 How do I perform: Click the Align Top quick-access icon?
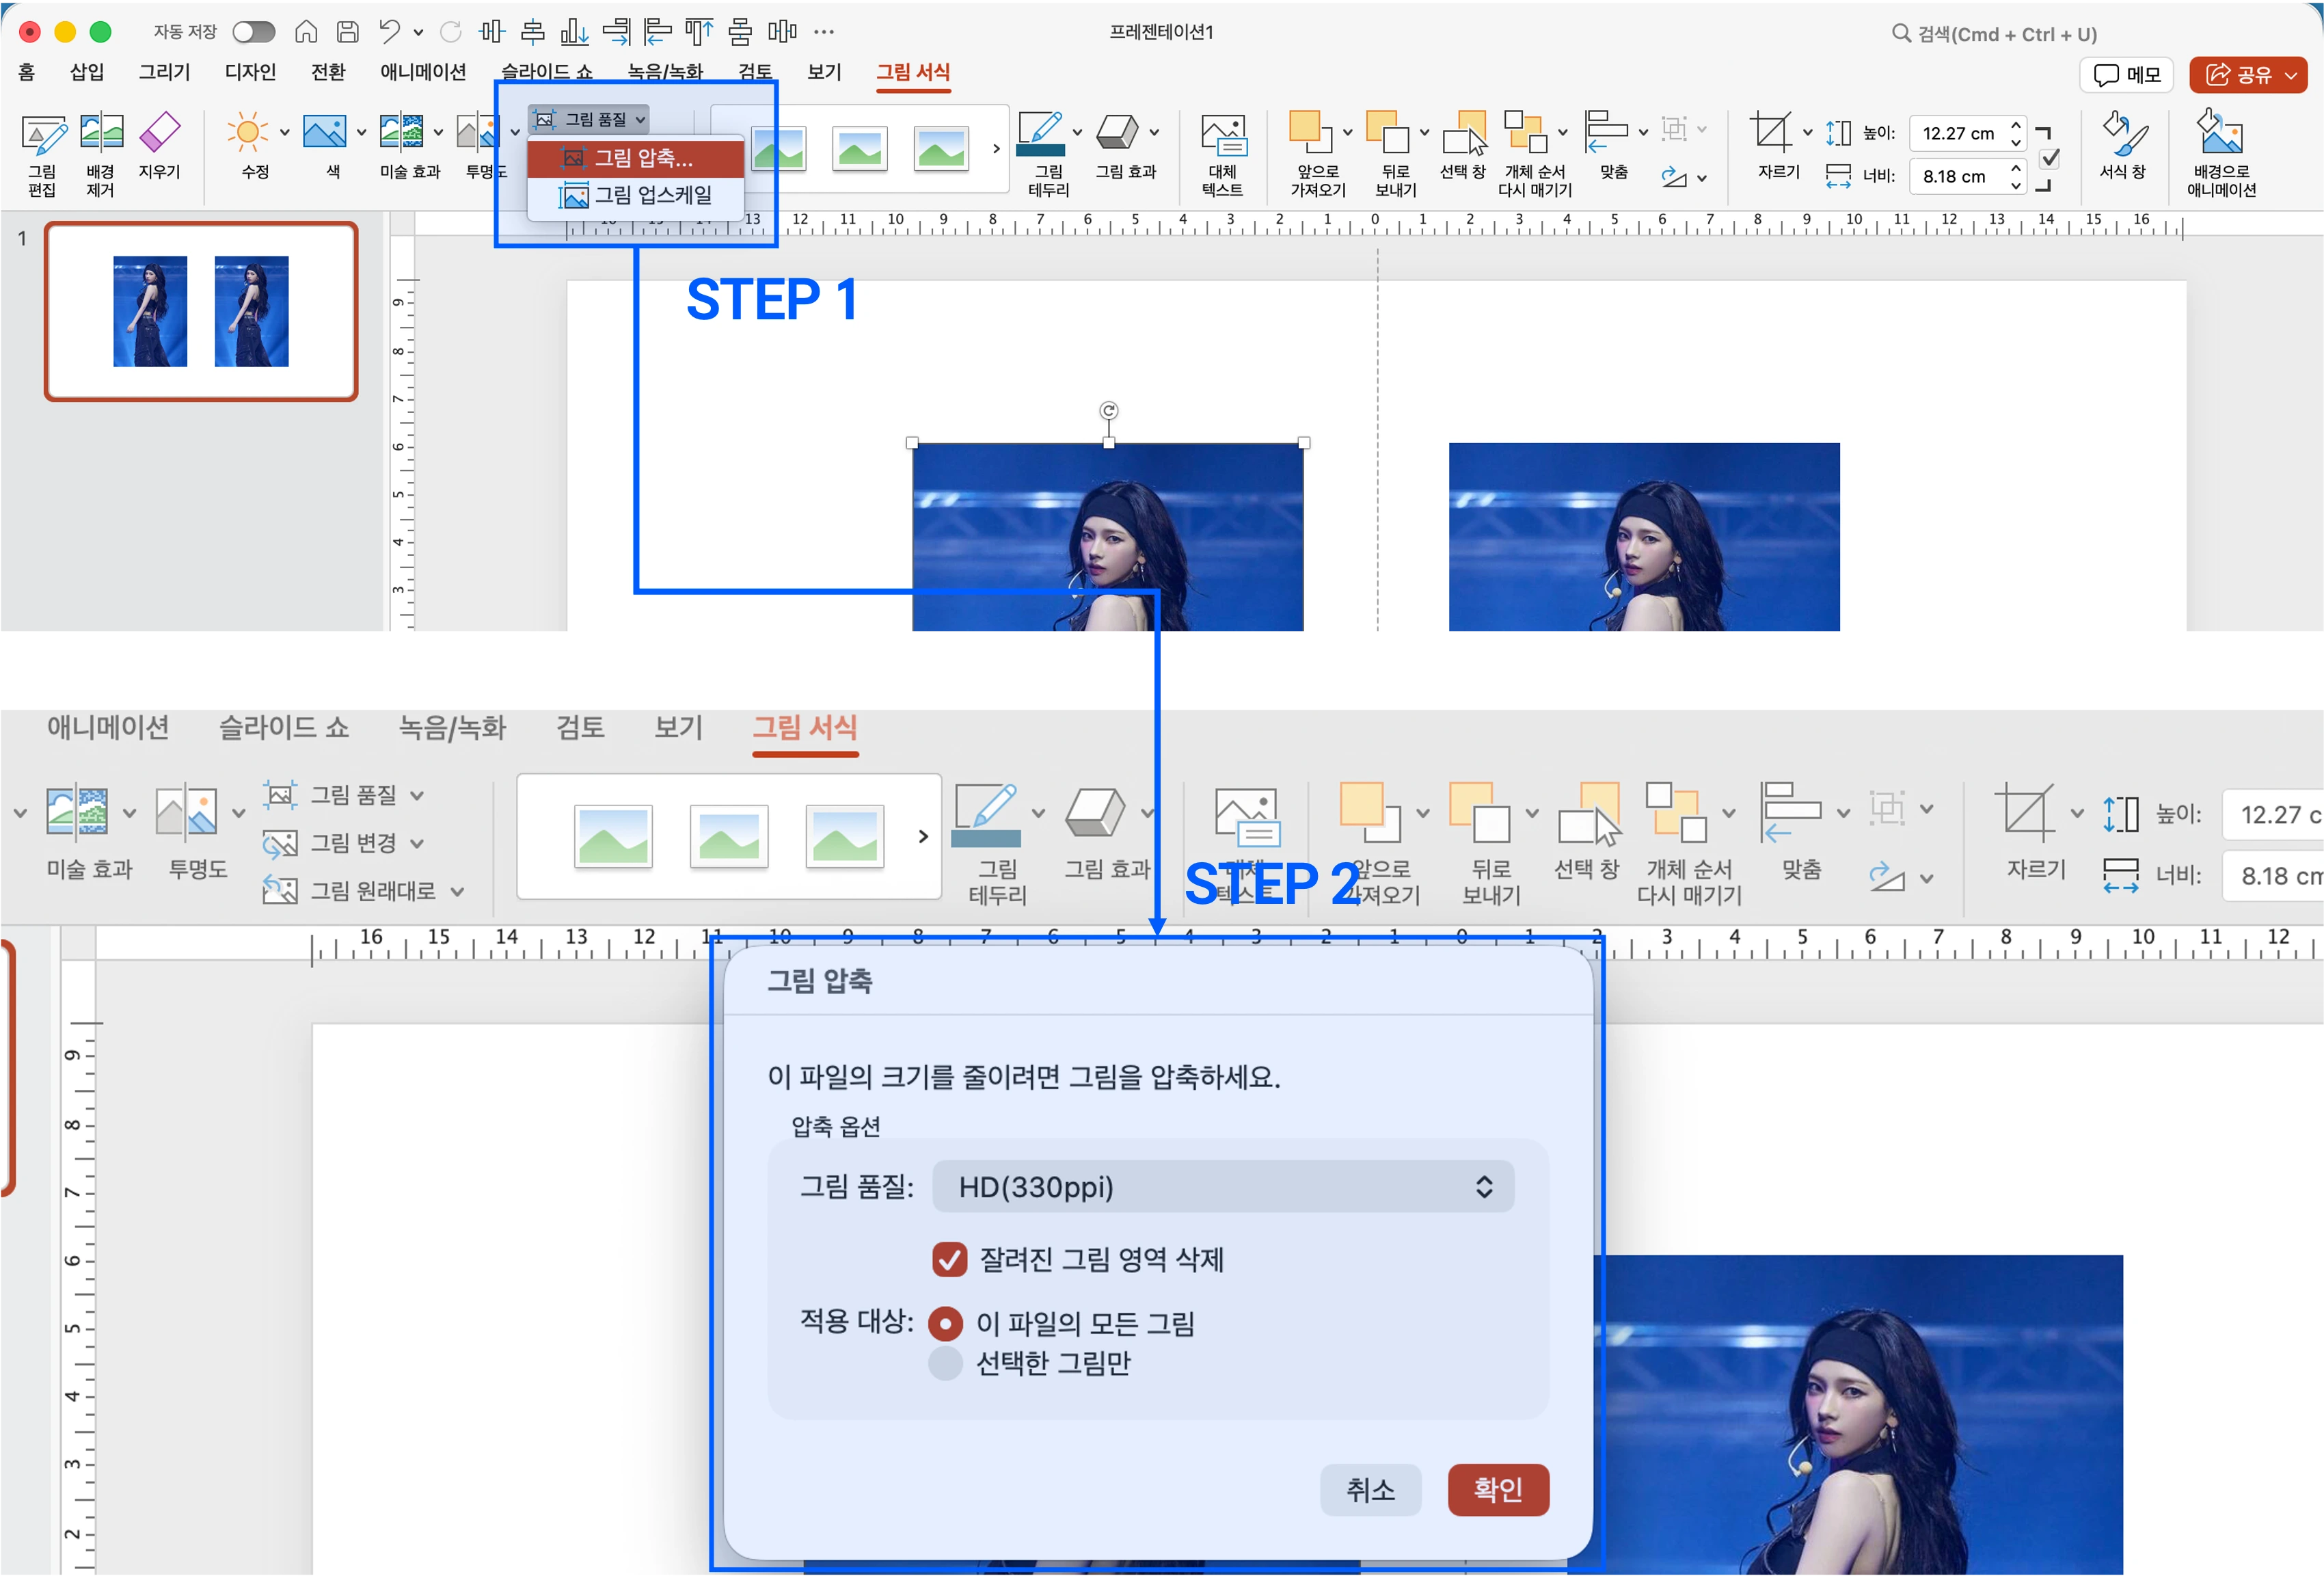698,32
